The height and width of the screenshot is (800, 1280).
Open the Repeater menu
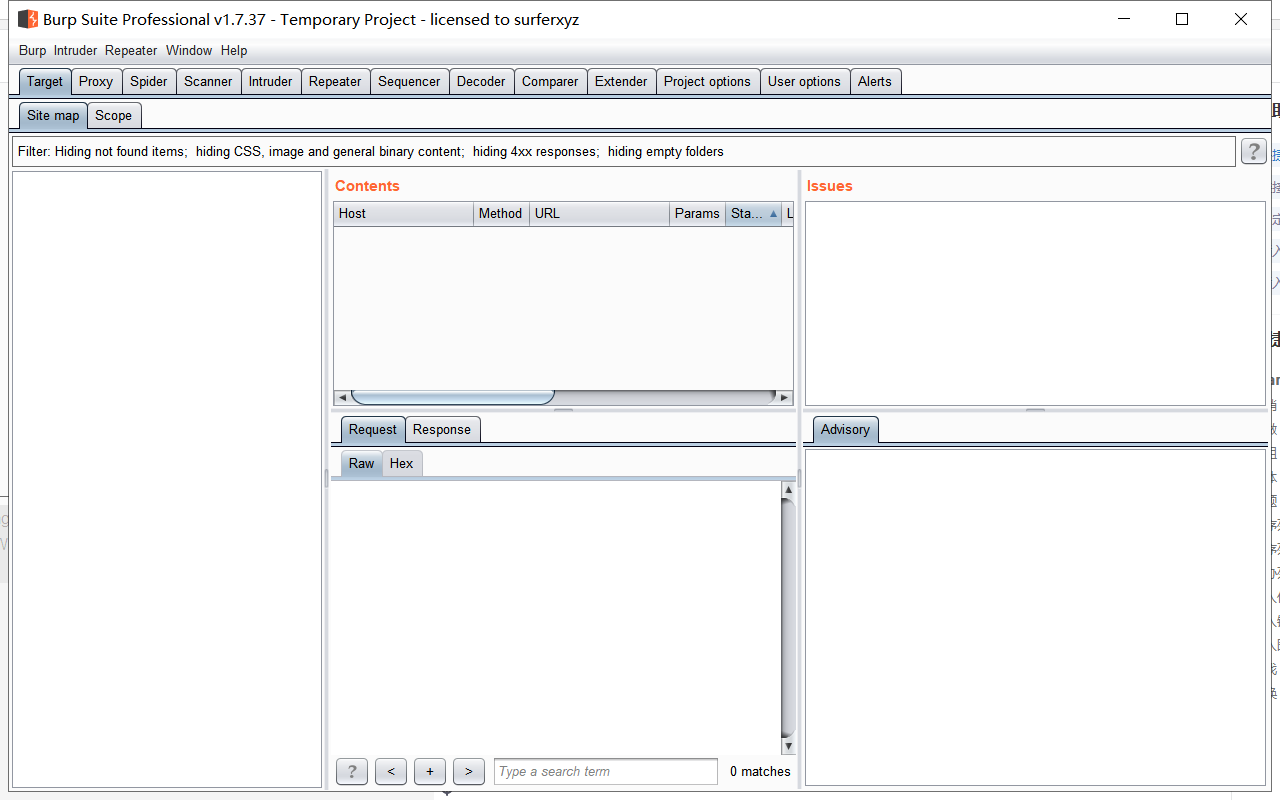(131, 50)
